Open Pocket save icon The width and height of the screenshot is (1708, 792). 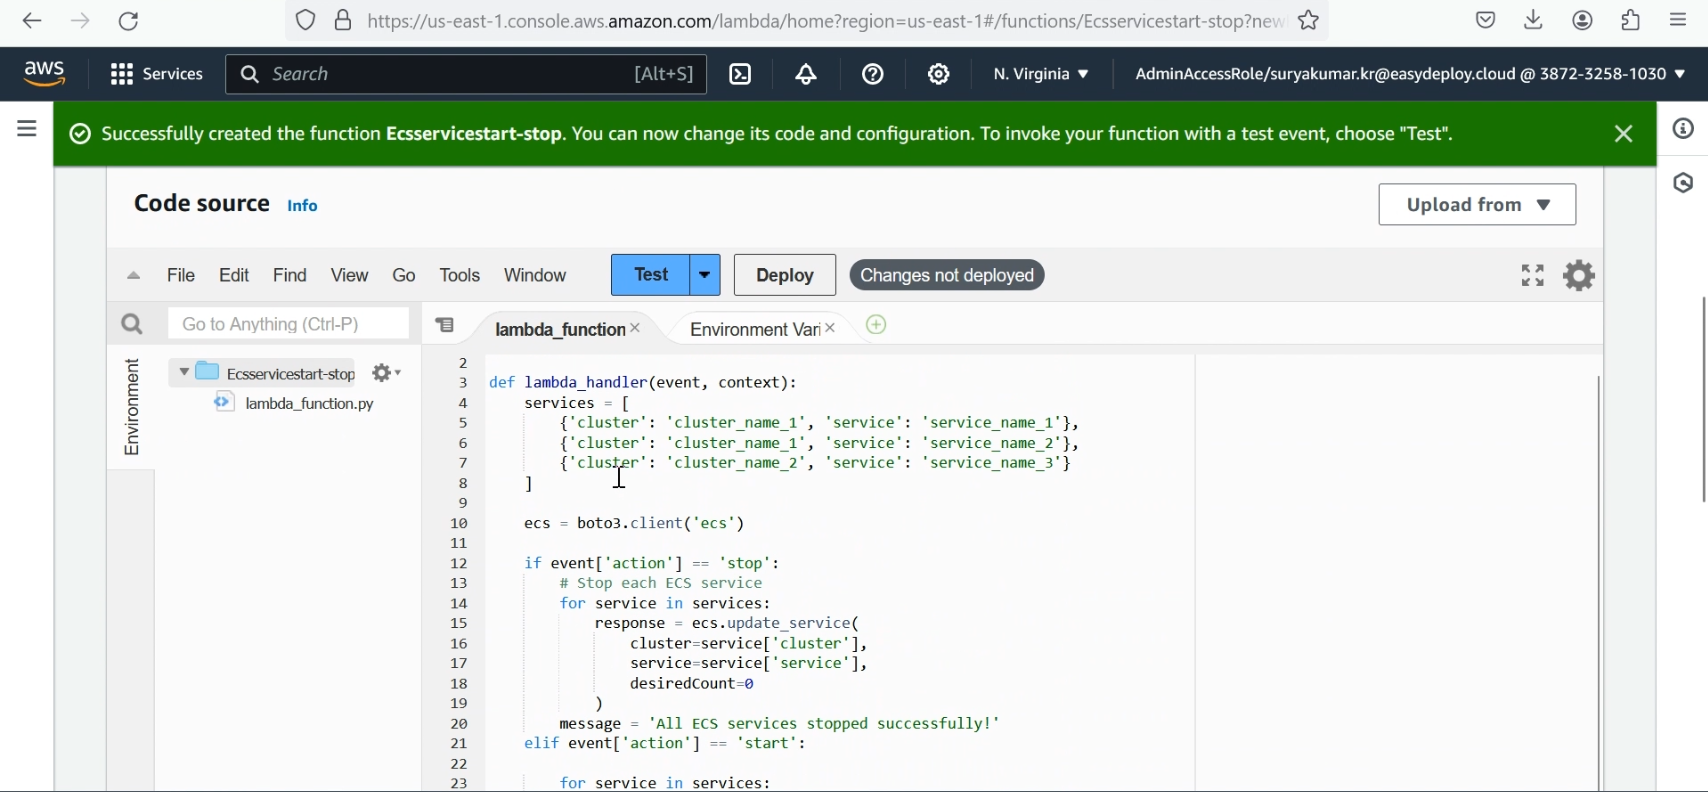[1486, 20]
